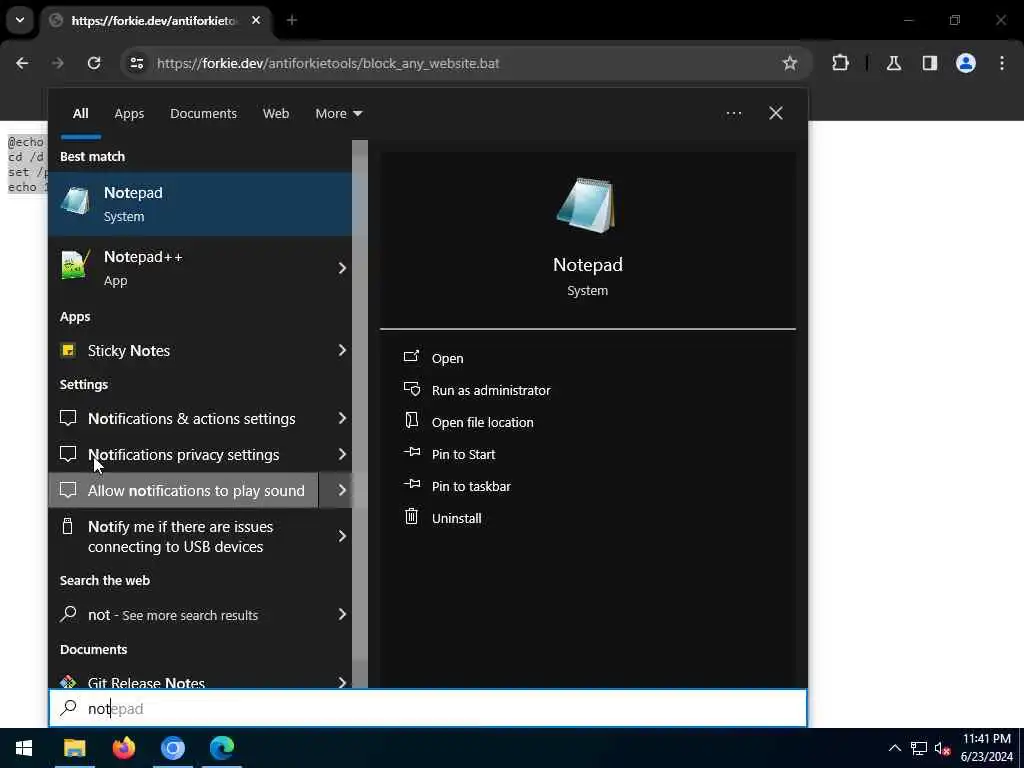
Task: Expand 'not' web search result chevron
Action: coord(342,615)
